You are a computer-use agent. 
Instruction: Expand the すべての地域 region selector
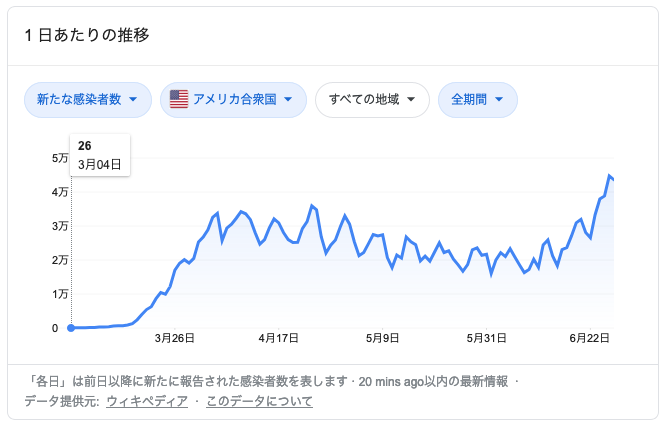click(372, 100)
